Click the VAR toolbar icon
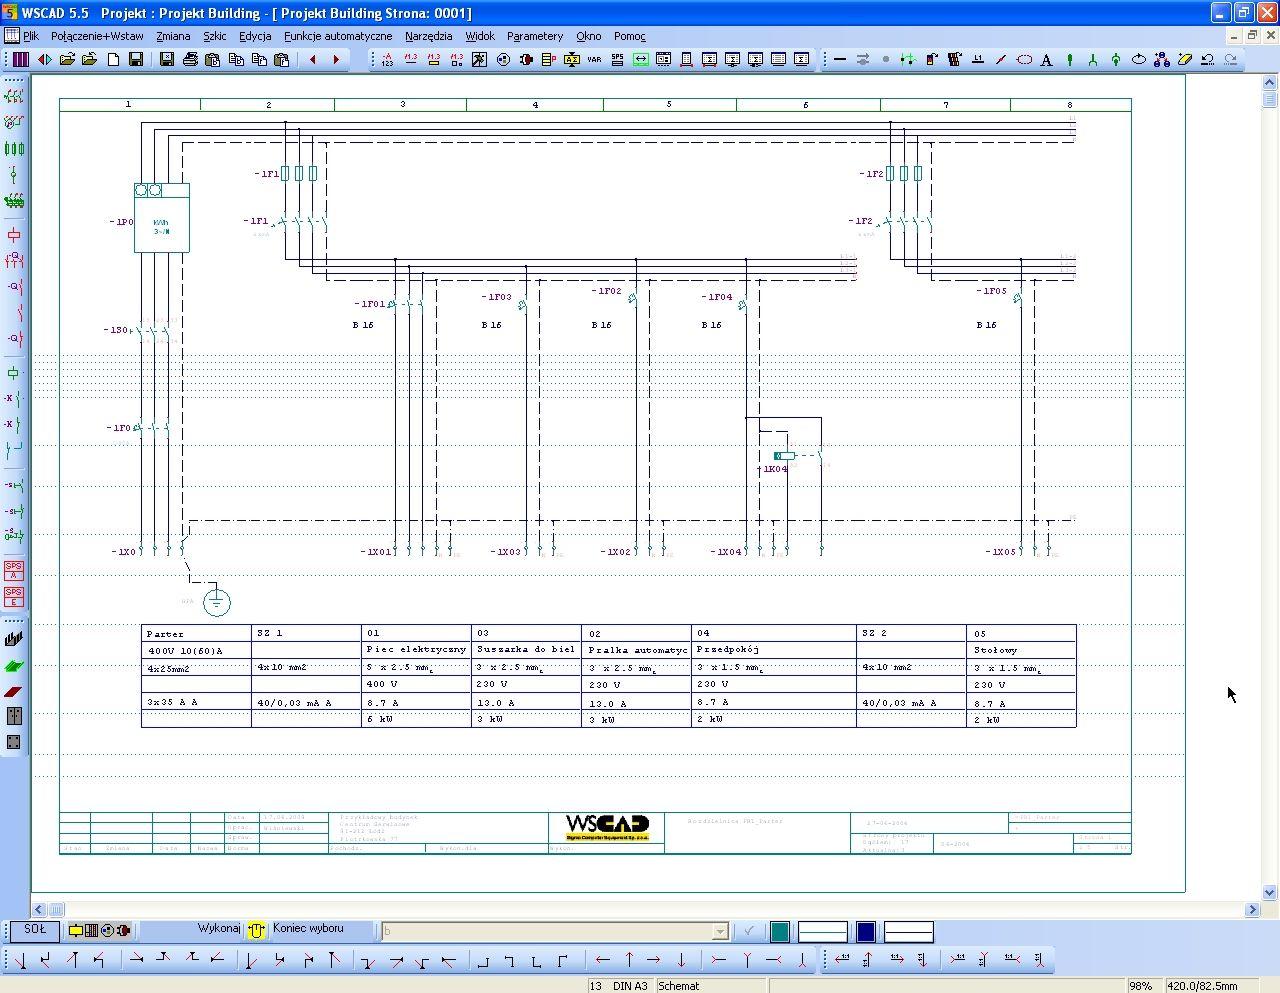This screenshot has height=993, width=1280. click(x=594, y=60)
